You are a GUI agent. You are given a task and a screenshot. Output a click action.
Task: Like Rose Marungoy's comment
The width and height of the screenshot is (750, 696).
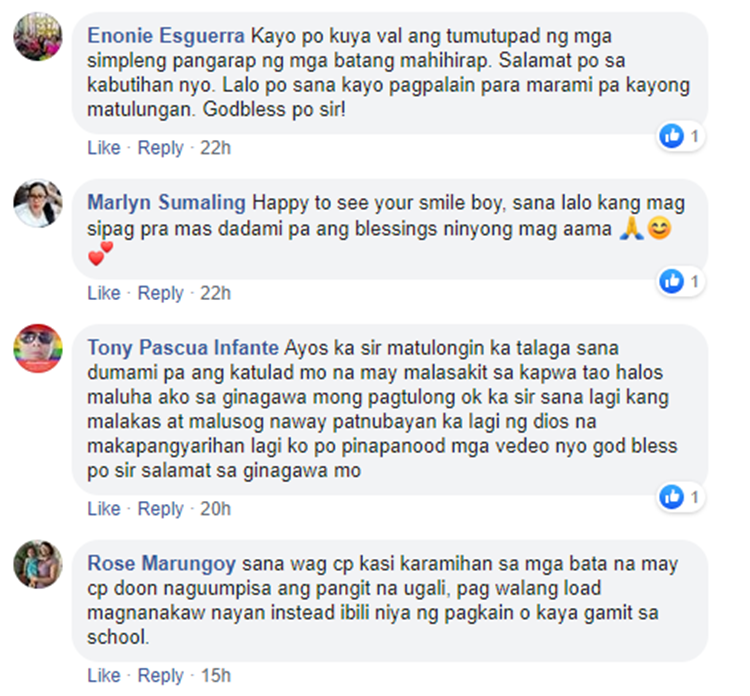click(104, 675)
